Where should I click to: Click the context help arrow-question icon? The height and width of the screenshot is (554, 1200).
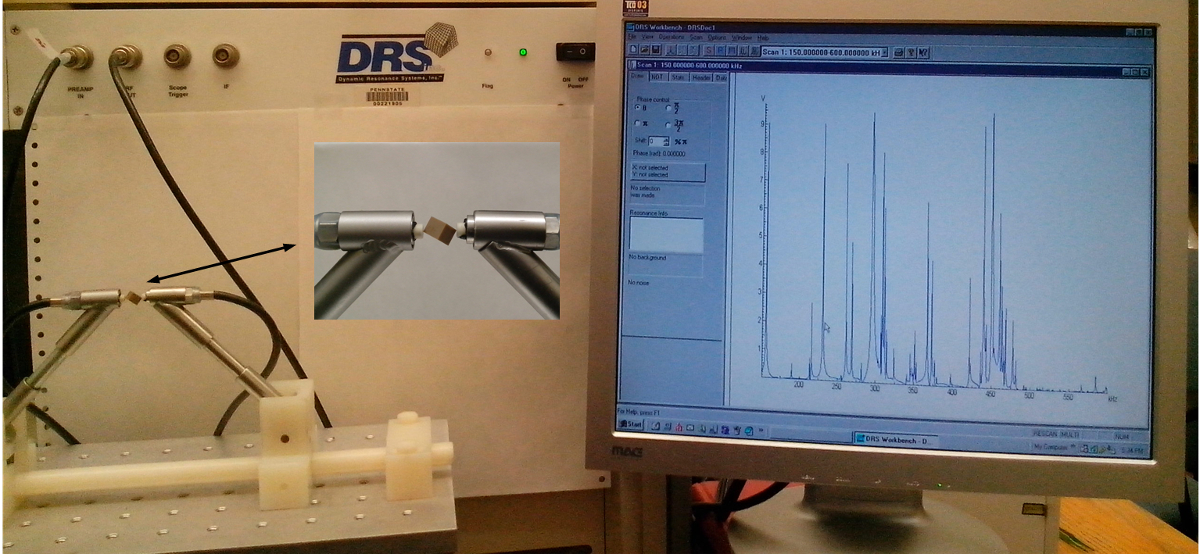[923, 52]
